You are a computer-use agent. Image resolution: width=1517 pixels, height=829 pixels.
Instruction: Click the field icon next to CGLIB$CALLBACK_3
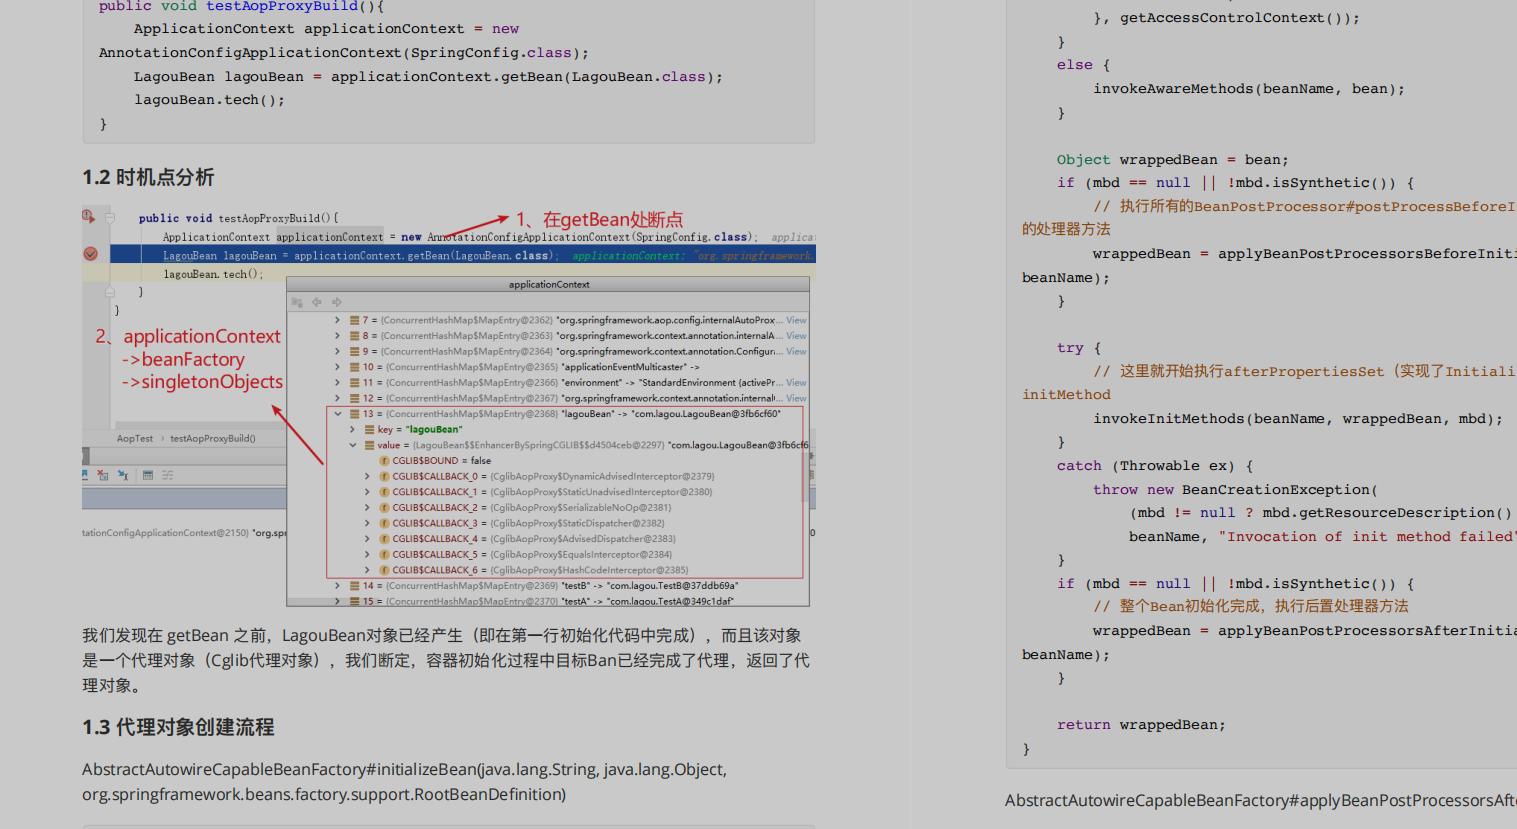(x=384, y=523)
